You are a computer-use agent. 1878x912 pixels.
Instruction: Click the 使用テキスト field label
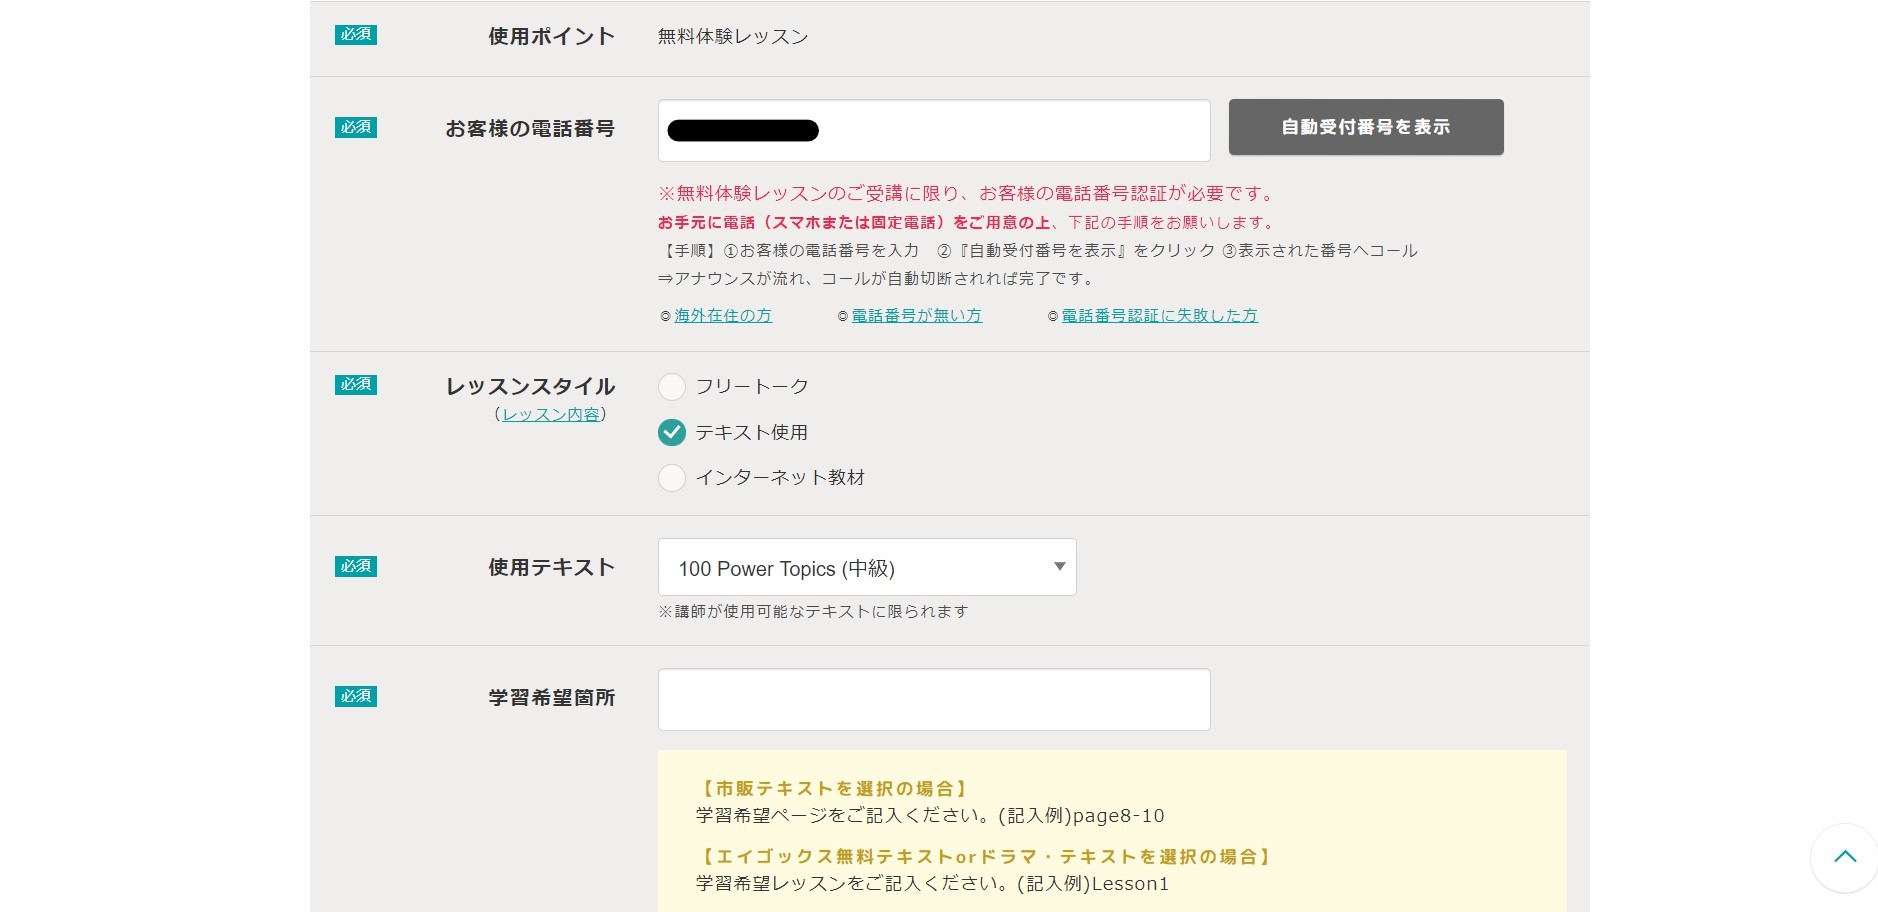point(551,567)
